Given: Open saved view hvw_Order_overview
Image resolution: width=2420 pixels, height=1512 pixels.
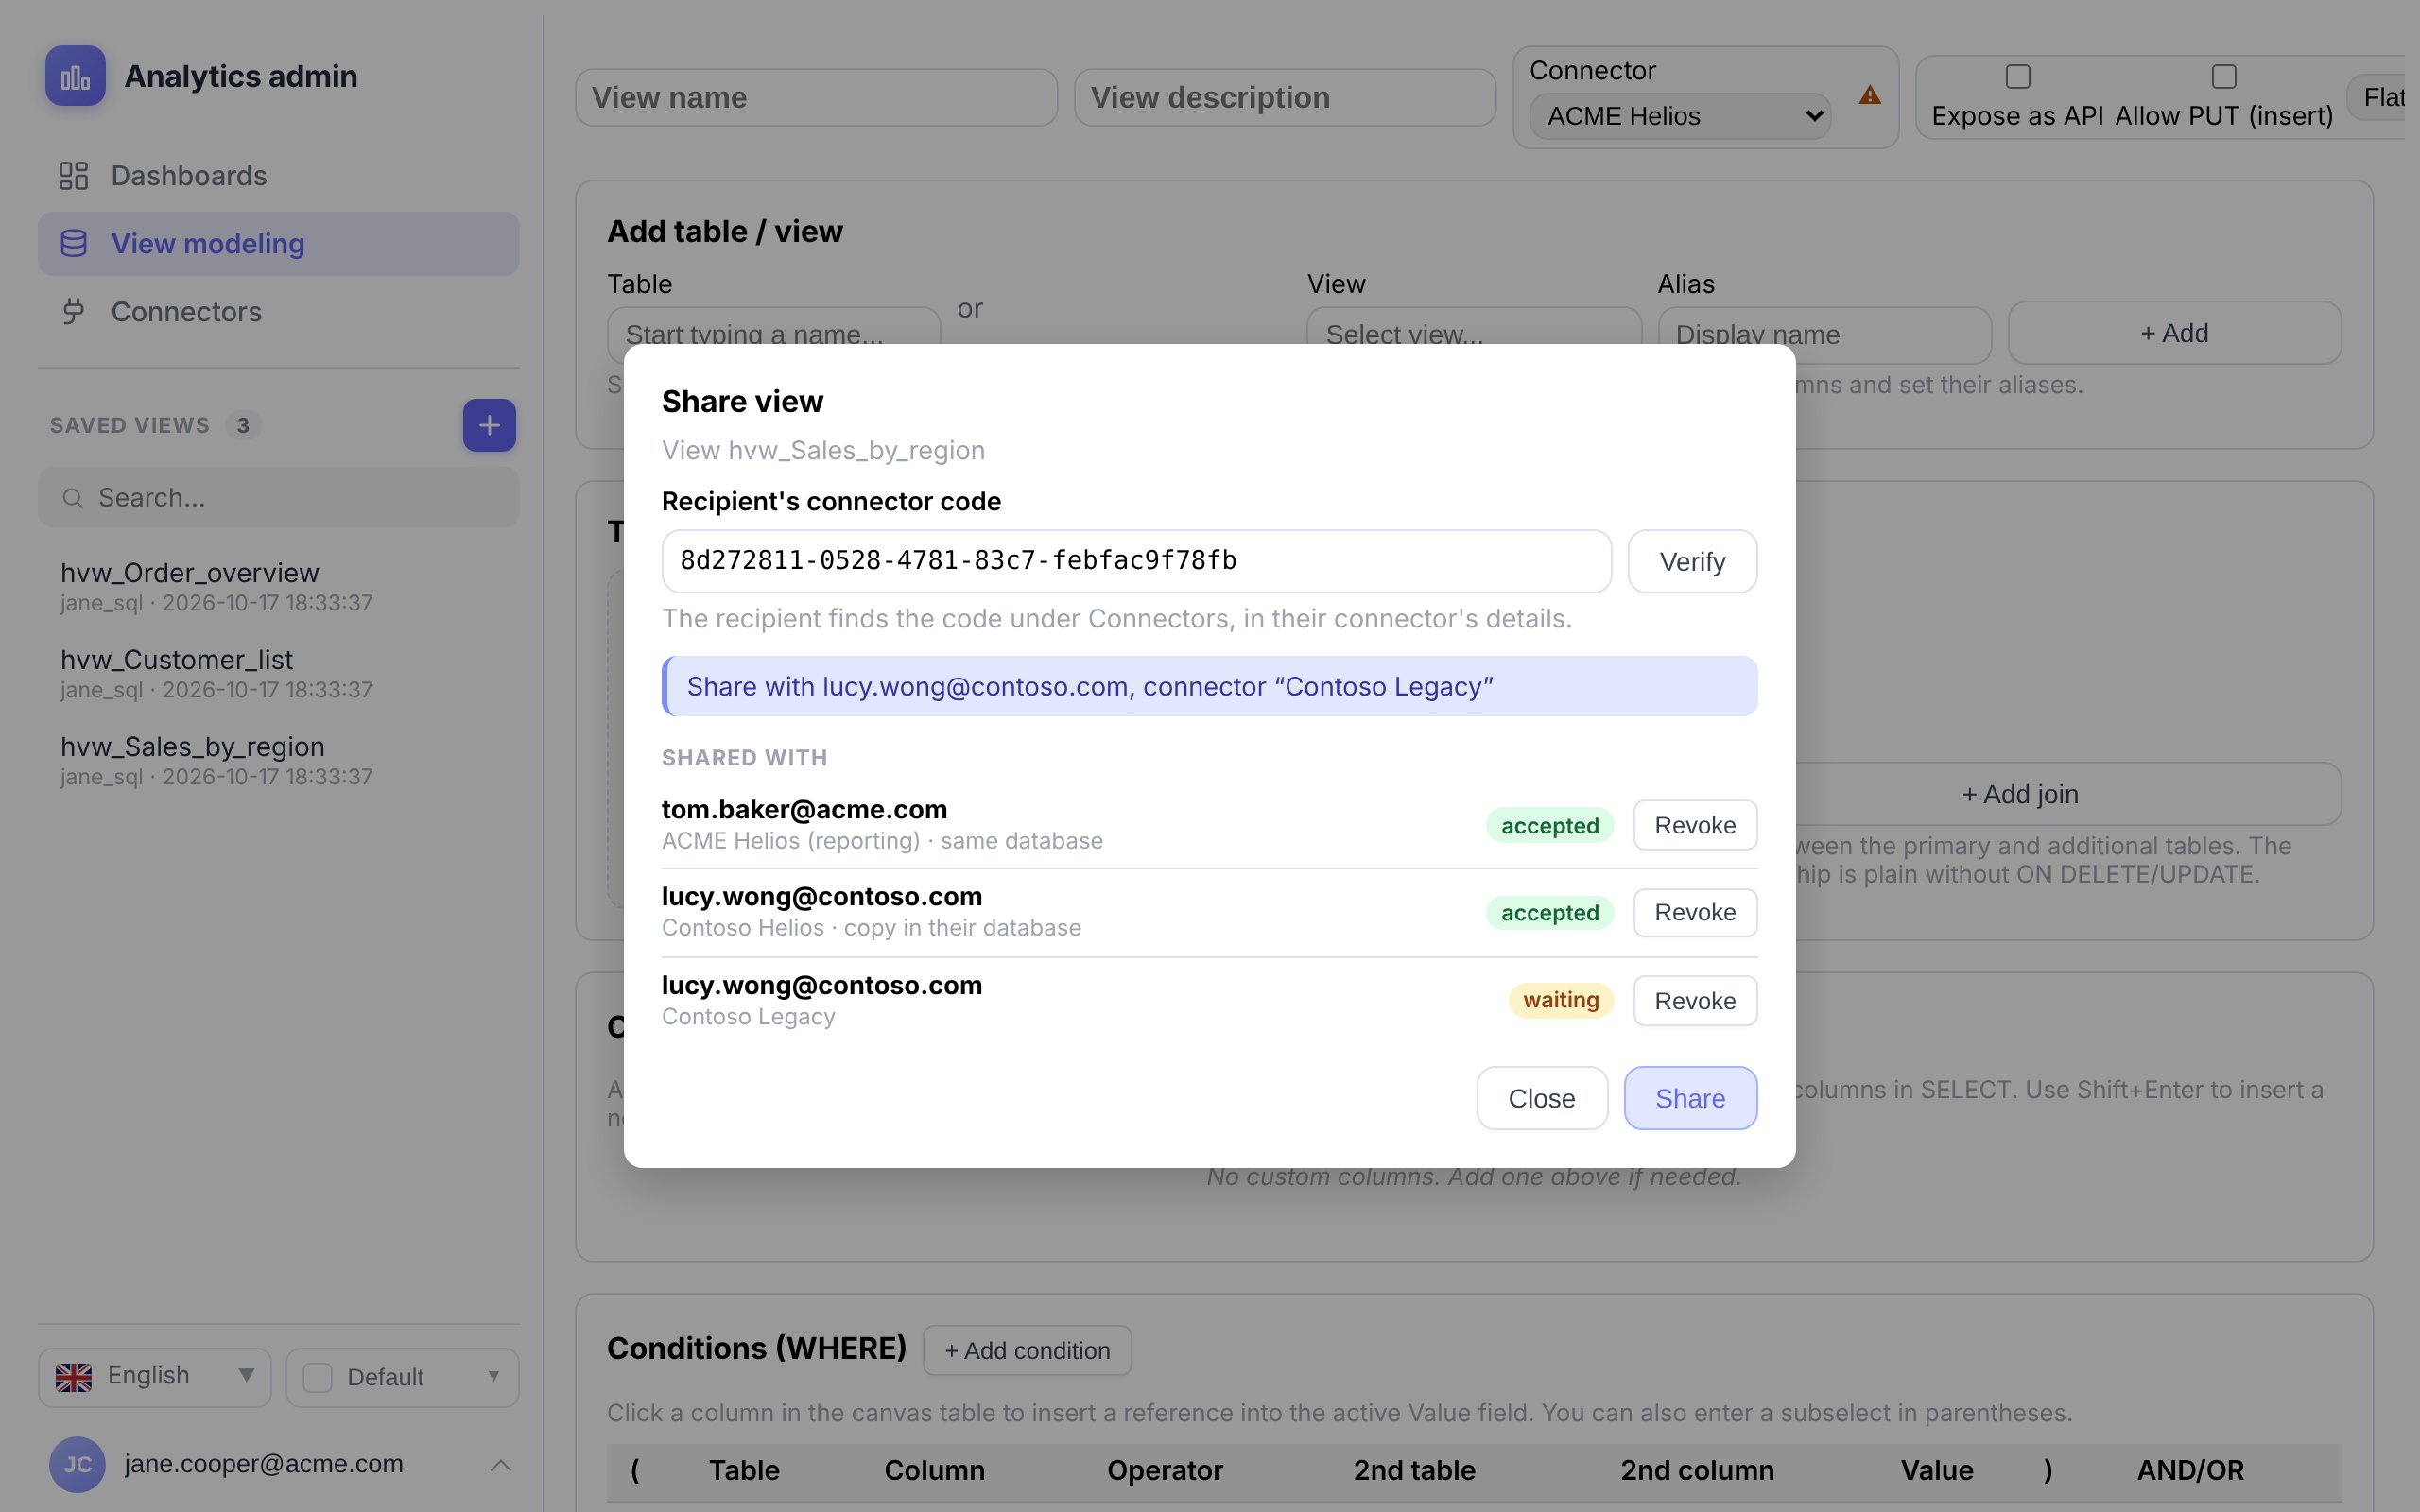Looking at the screenshot, I should [x=279, y=587].
